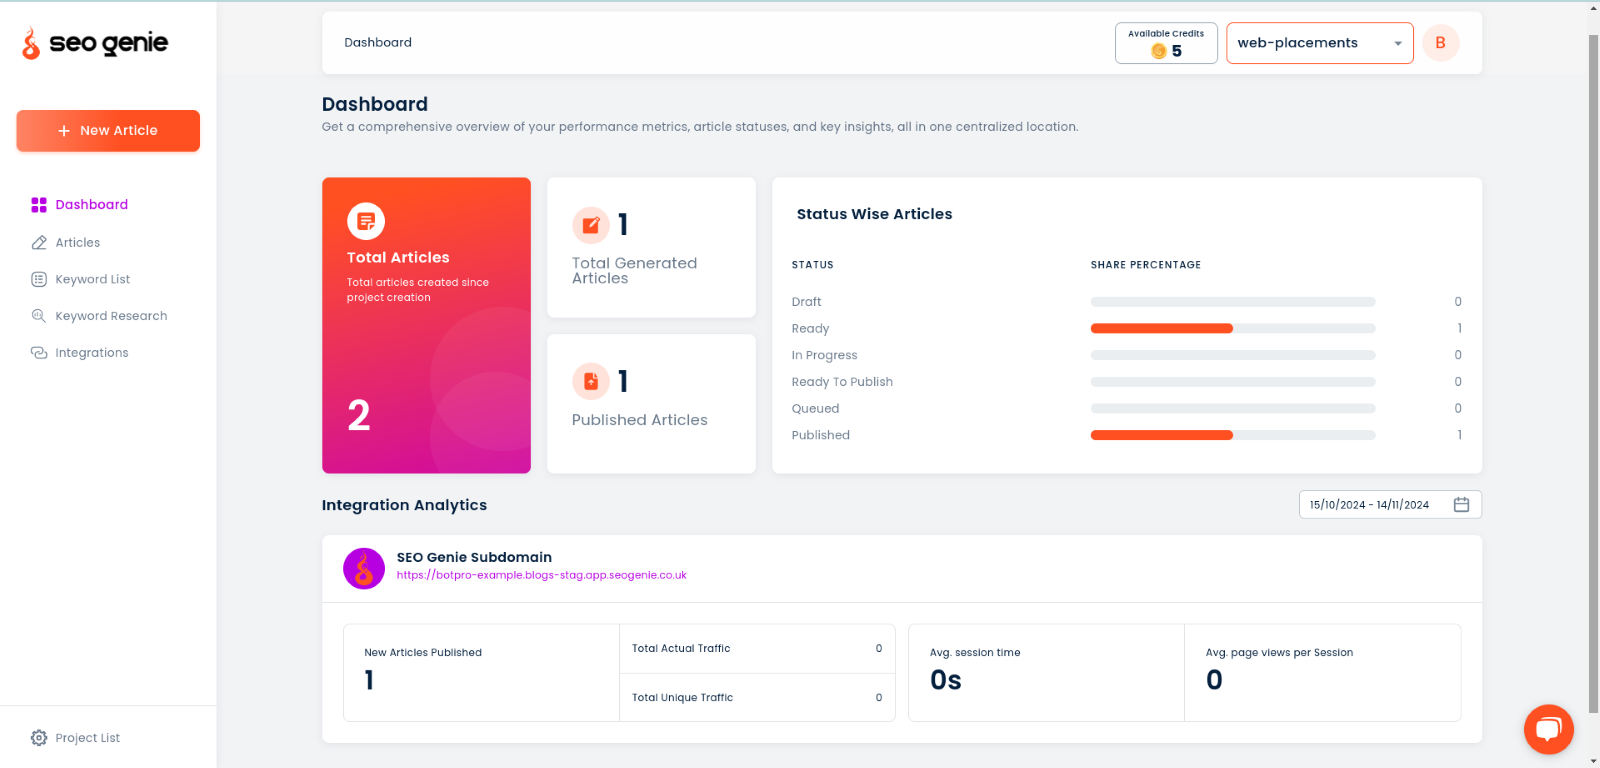Click the Queued status row

tap(1127, 409)
